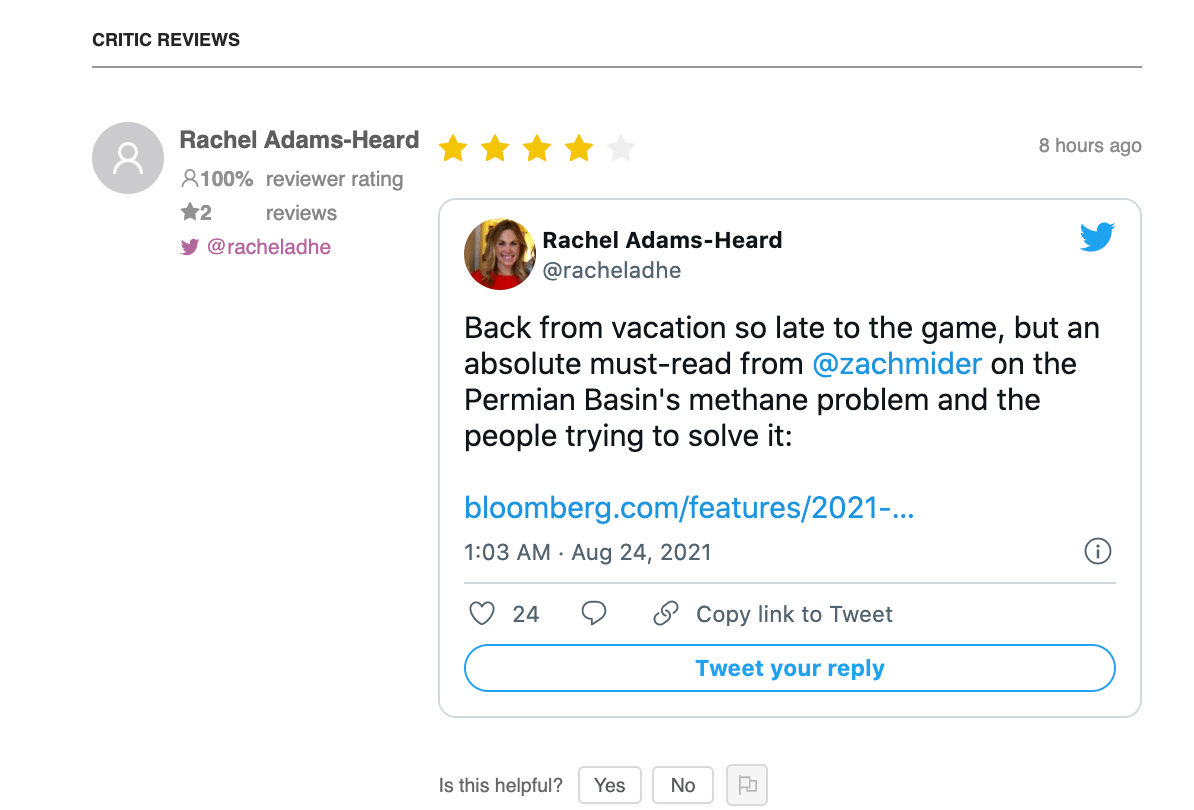Mark review helpful with Yes
Screen dimensions: 1194x810
pyautogui.click(x=609, y=785)
